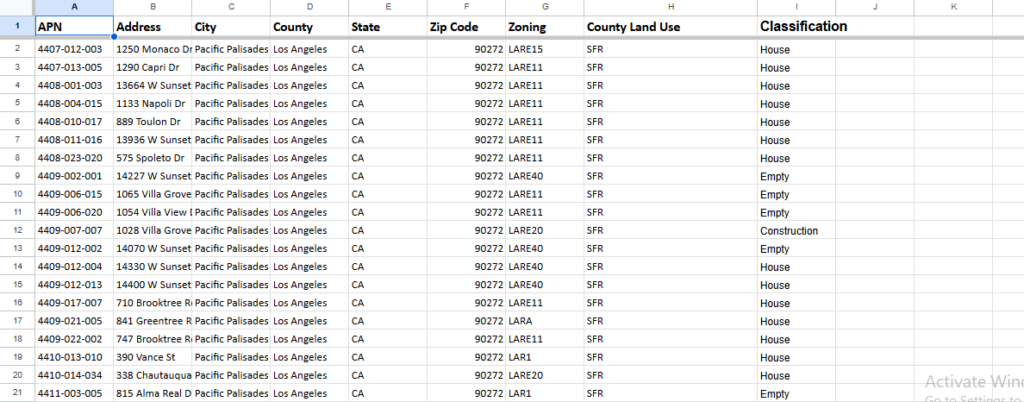The image size is (1024, 402).
Task: Select the Construction classification cell
Action: [796, 231]
